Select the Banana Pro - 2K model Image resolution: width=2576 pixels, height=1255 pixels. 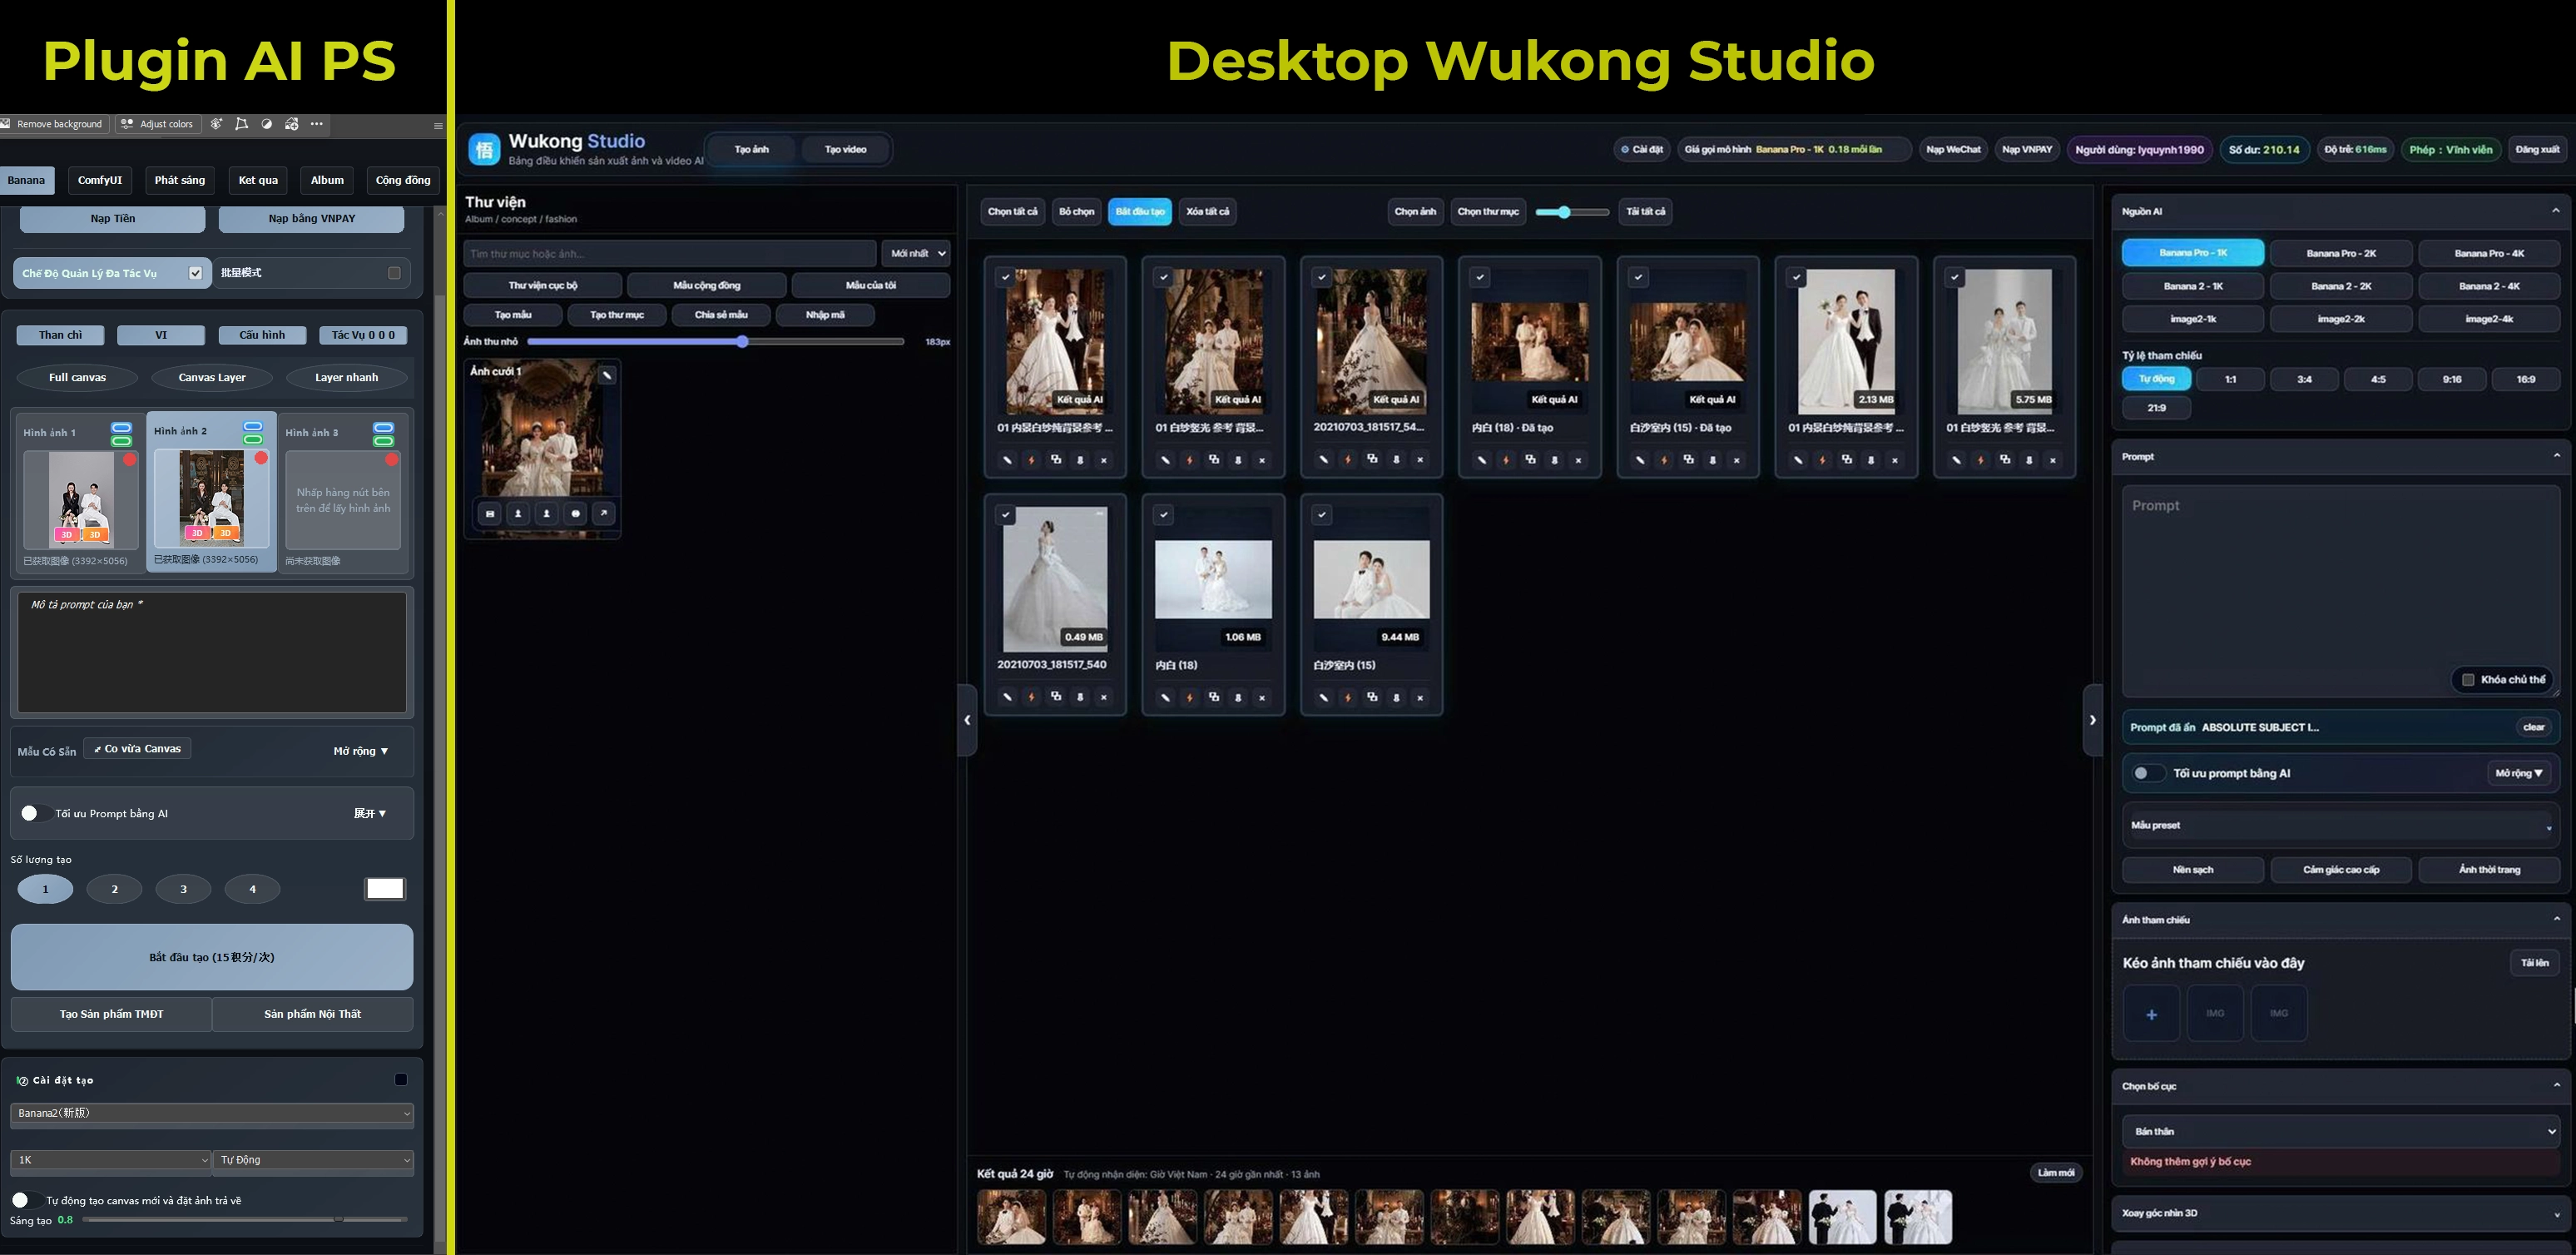[x=2341, y=254]
